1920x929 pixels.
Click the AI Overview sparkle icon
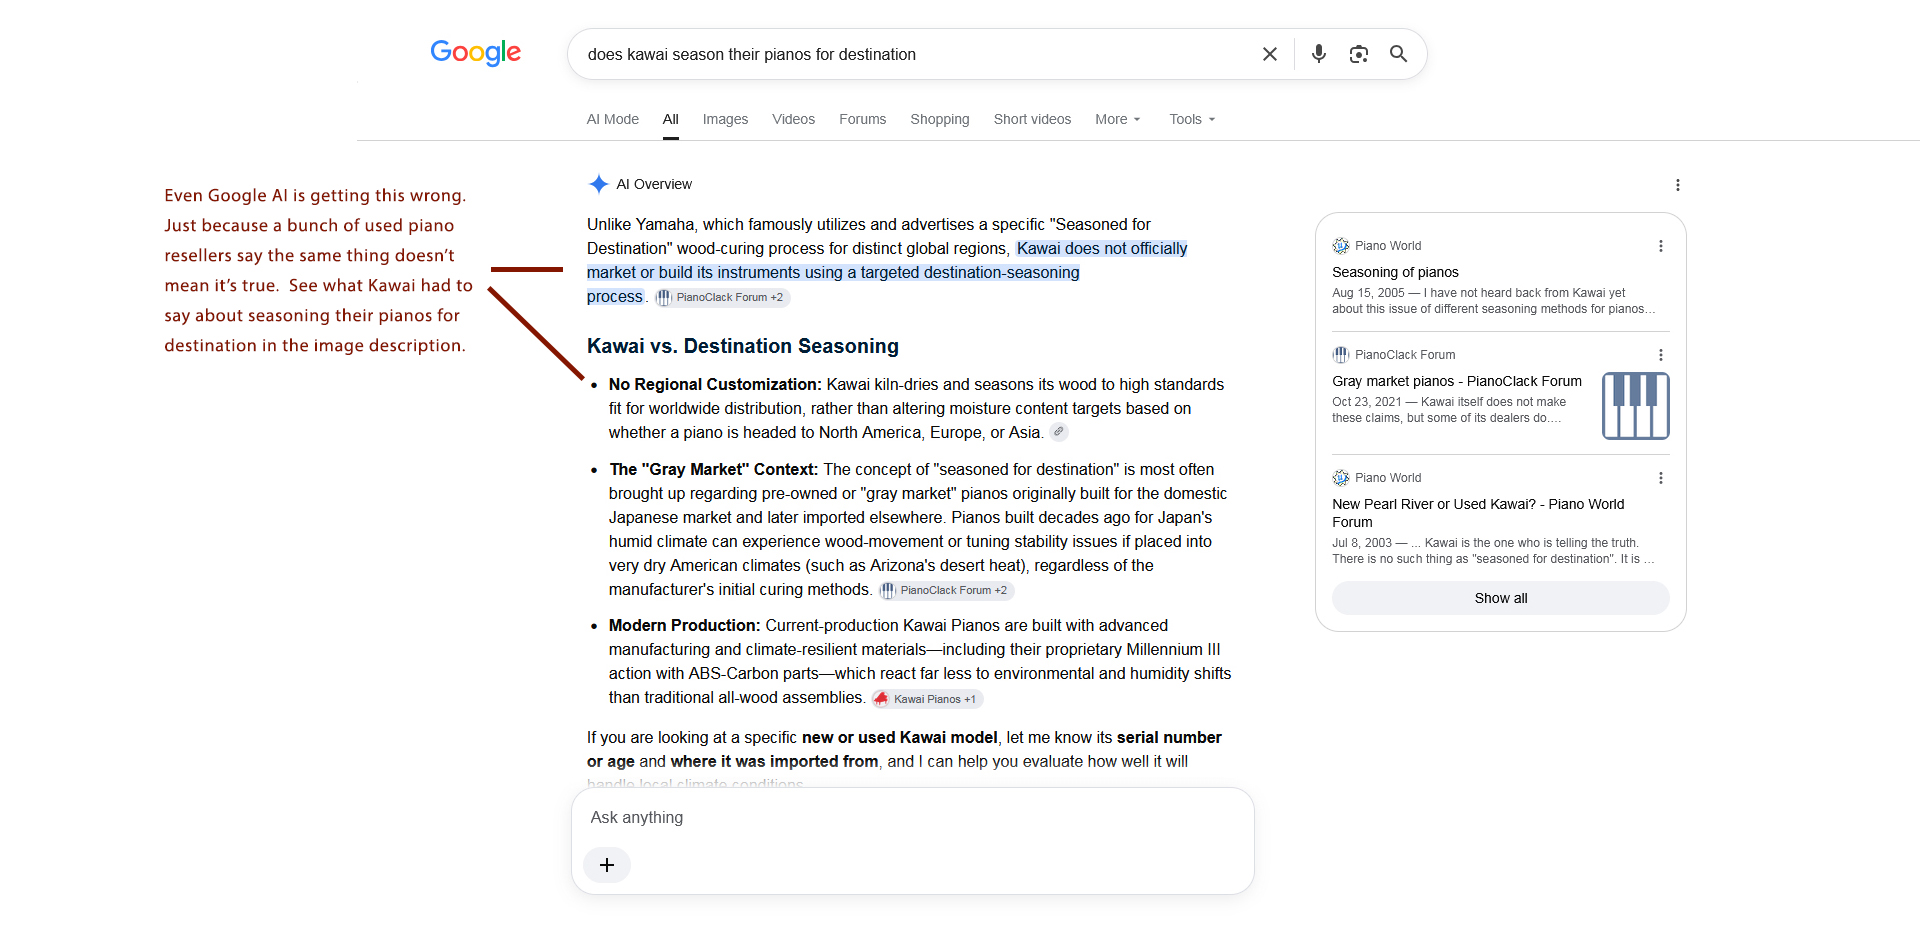(598, 184)
